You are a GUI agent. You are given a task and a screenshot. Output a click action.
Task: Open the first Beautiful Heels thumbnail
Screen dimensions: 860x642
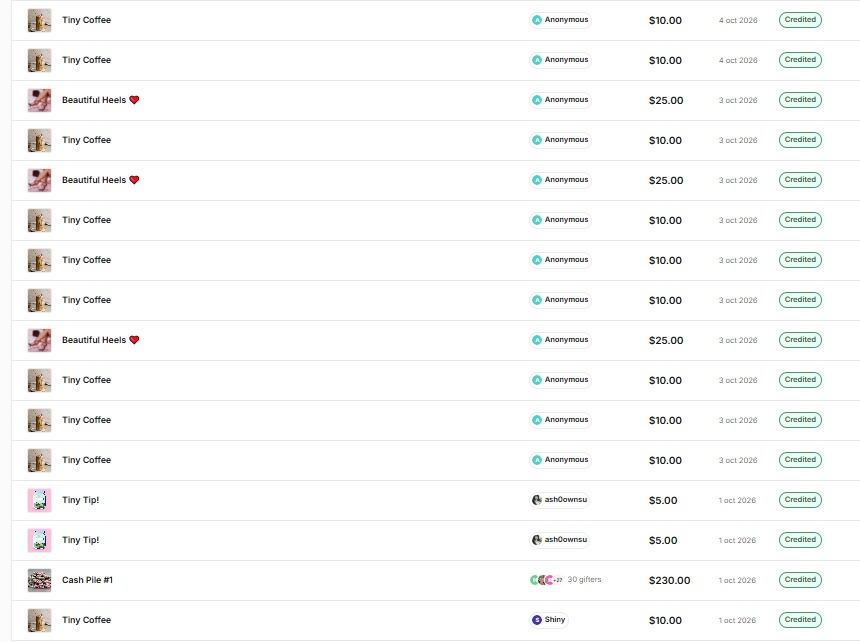tap(39, 100)
